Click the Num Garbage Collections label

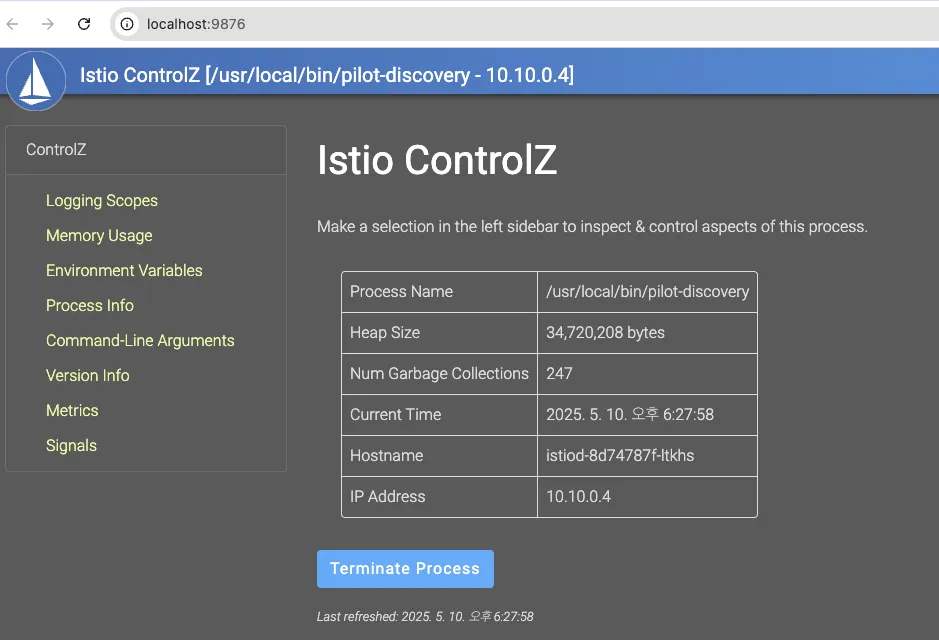pyautogui.click(x=439, y=374)
